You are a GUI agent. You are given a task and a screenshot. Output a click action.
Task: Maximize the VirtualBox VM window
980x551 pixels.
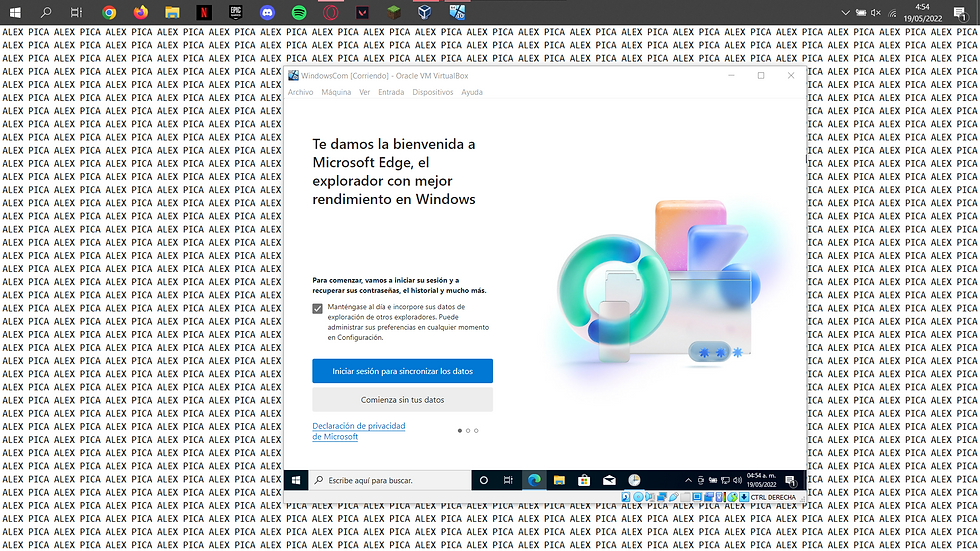761,76
